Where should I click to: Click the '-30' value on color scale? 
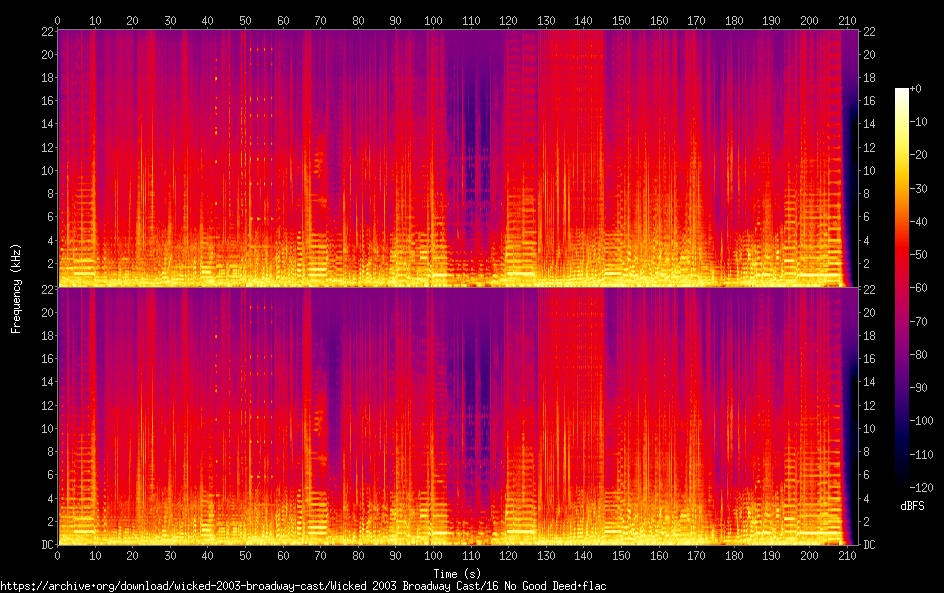[919, 188]
